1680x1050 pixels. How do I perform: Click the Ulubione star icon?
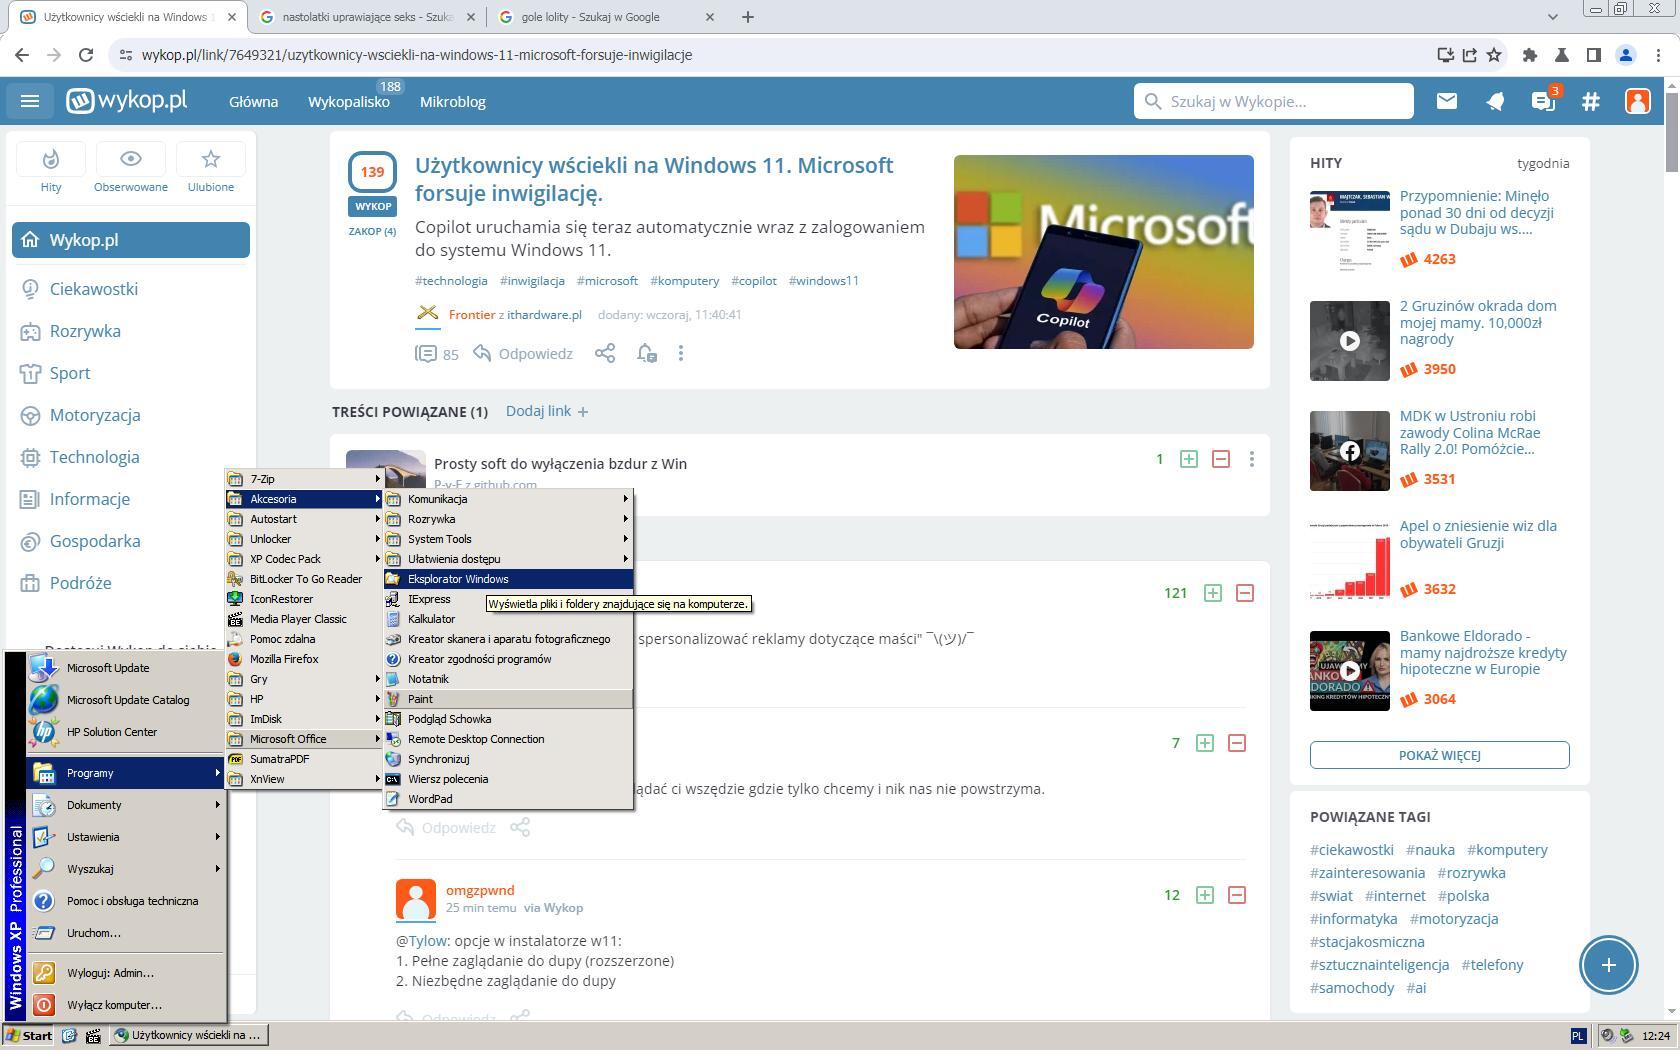(x=210, y=160)
